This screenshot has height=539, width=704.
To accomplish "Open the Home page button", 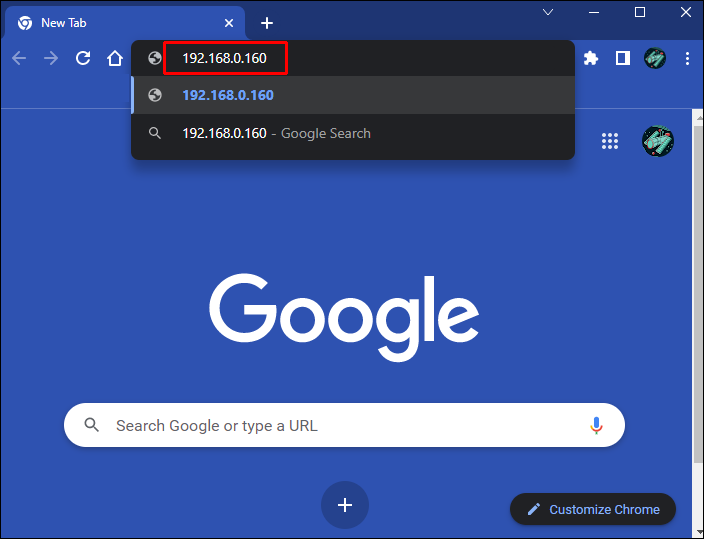I will tap(115, 58).
